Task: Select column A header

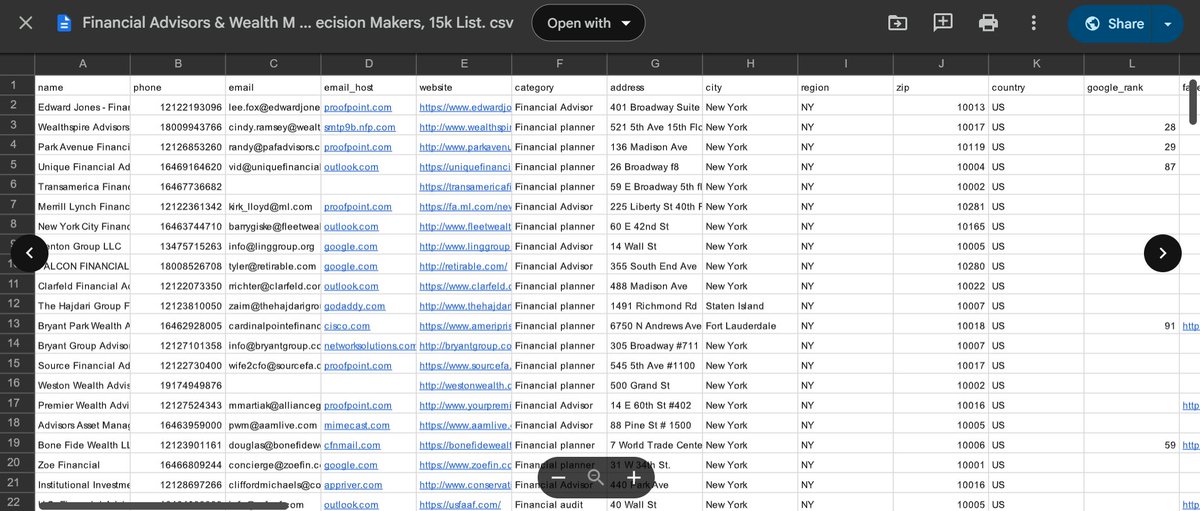Action: coord(82,64)
